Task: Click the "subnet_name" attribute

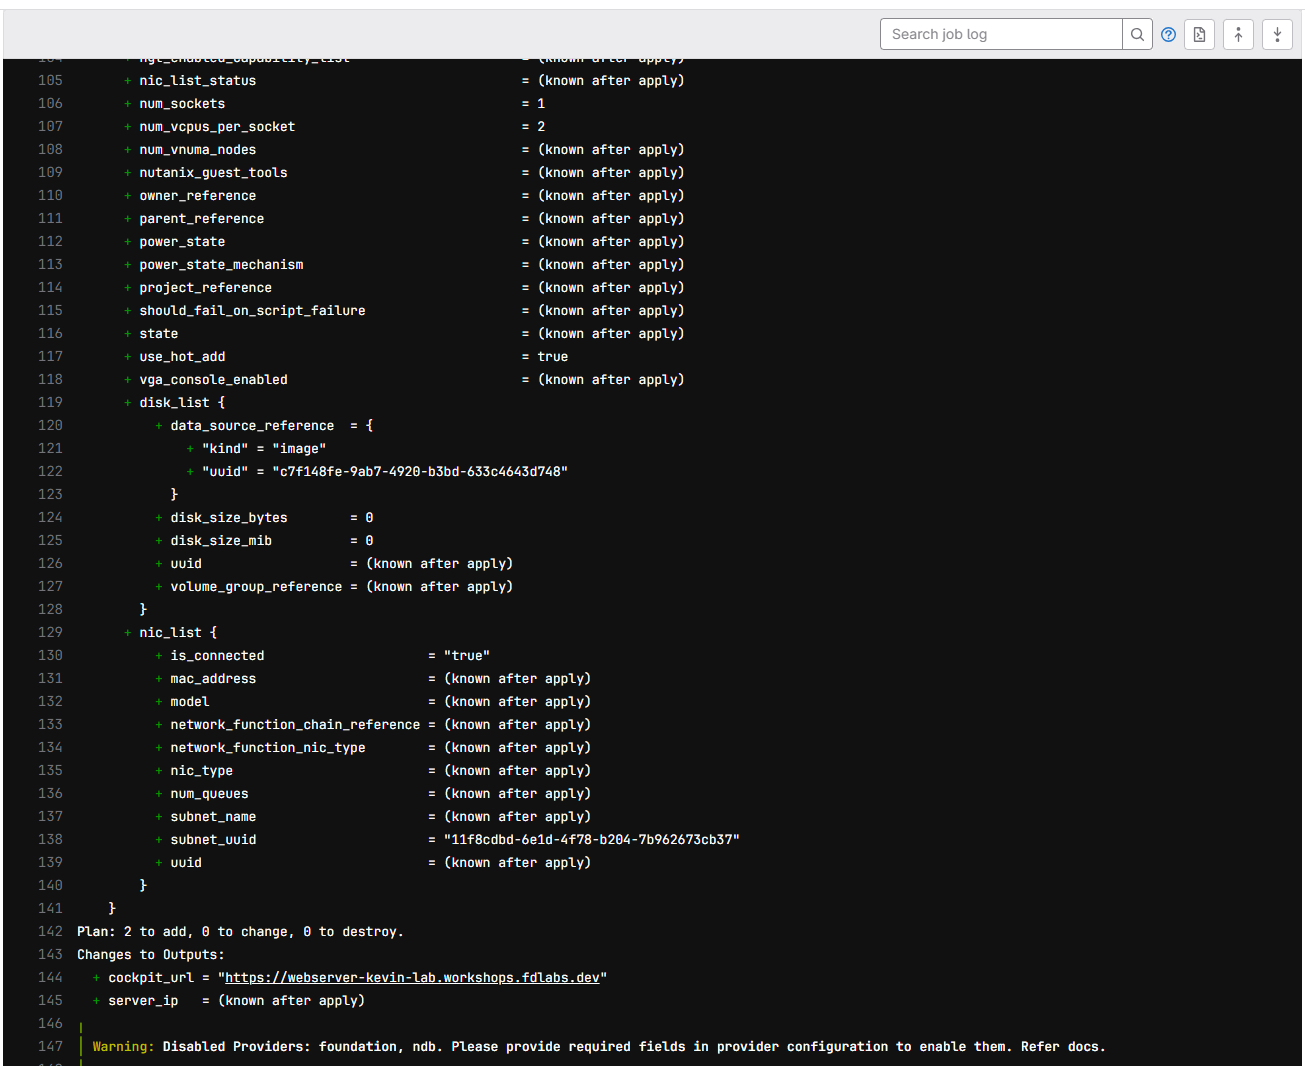Action: coord(213,817)
